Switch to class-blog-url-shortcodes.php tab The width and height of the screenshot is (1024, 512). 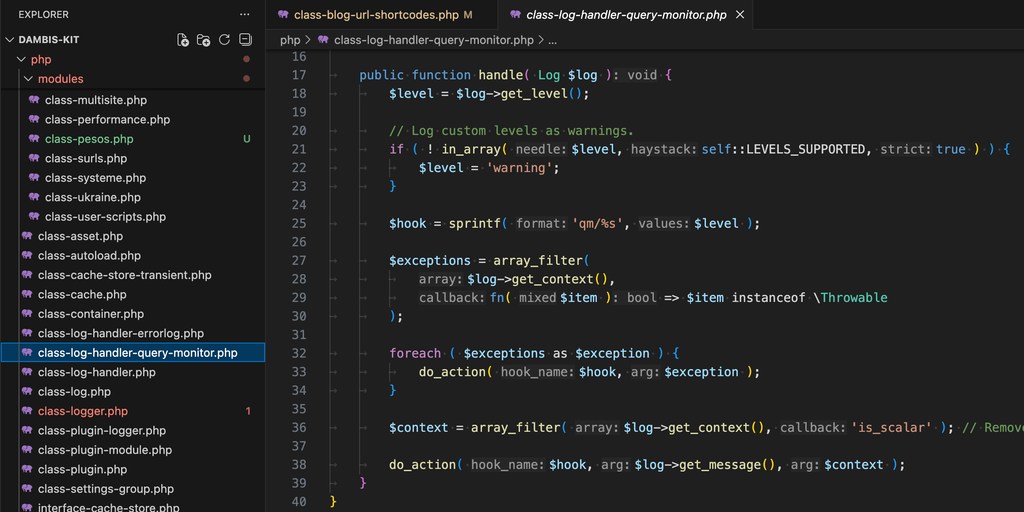tap(376, 15)
